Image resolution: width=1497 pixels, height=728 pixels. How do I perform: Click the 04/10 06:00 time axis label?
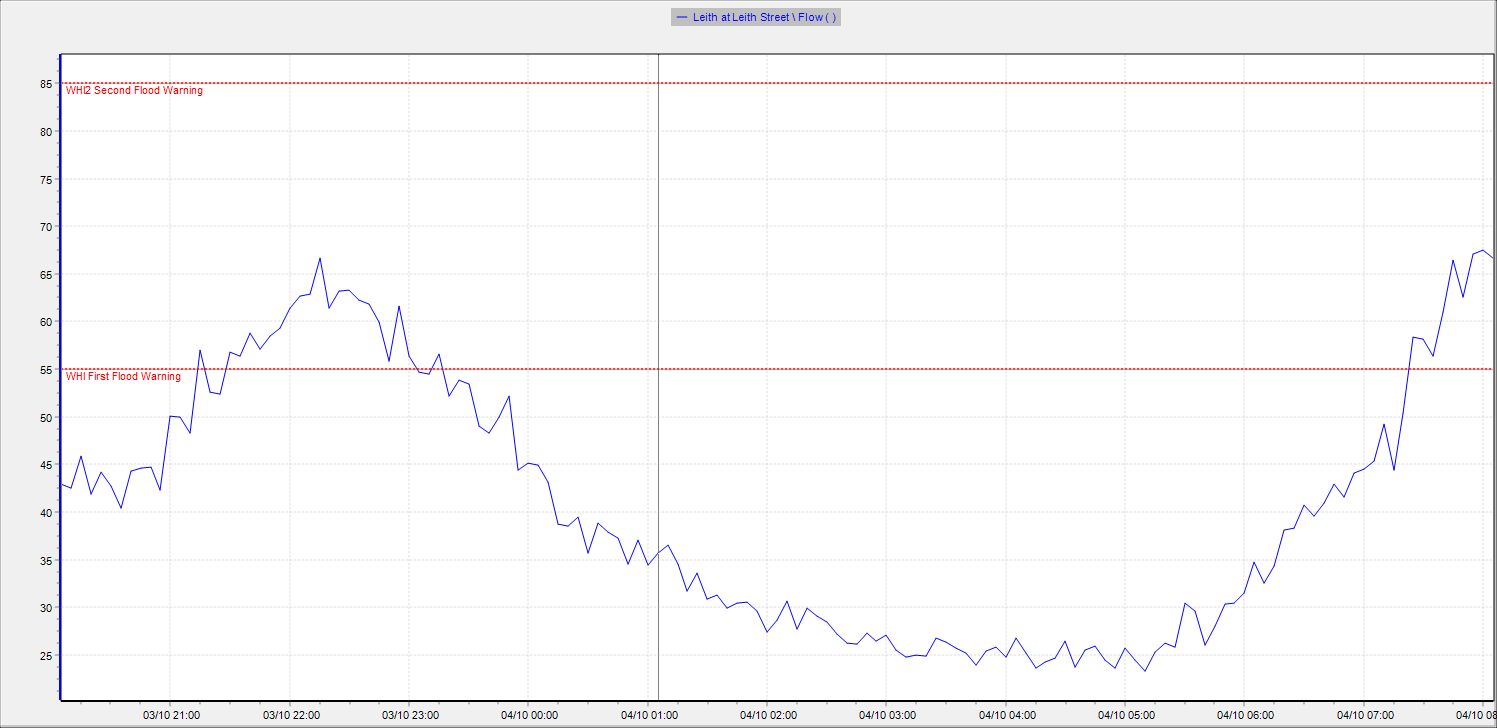point(1245,715)
